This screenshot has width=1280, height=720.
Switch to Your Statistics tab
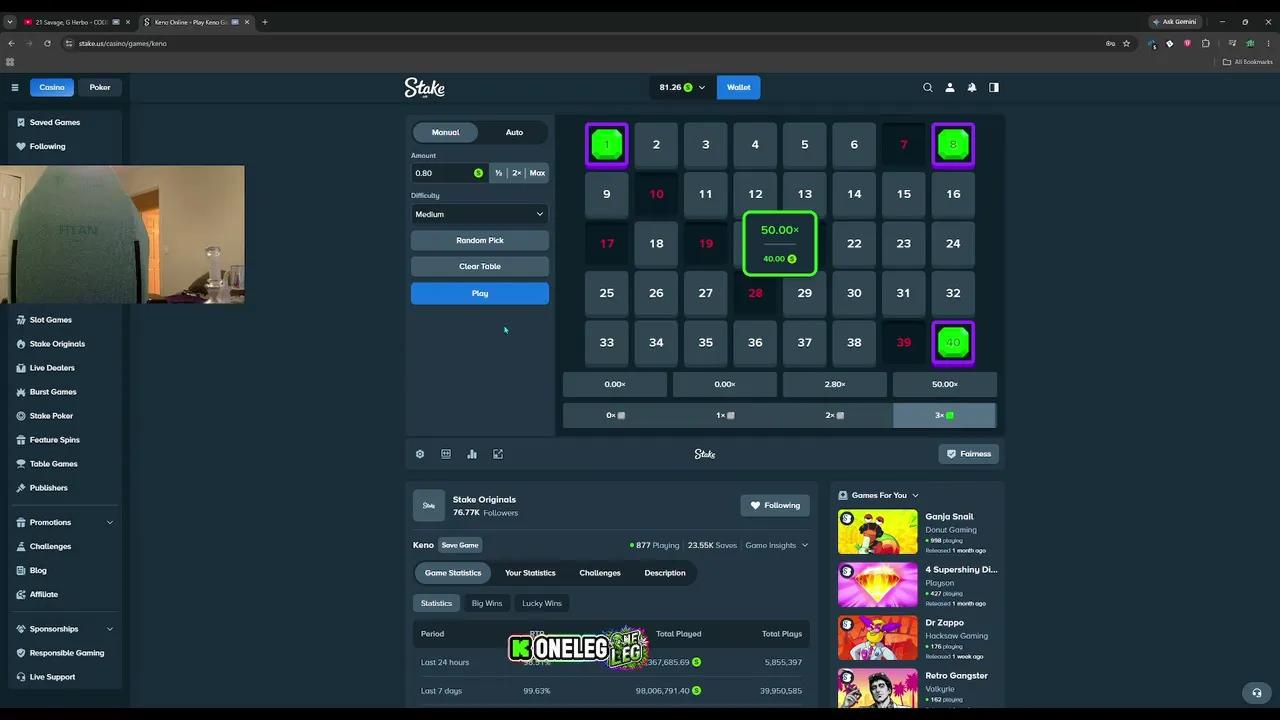pos(530,573)
